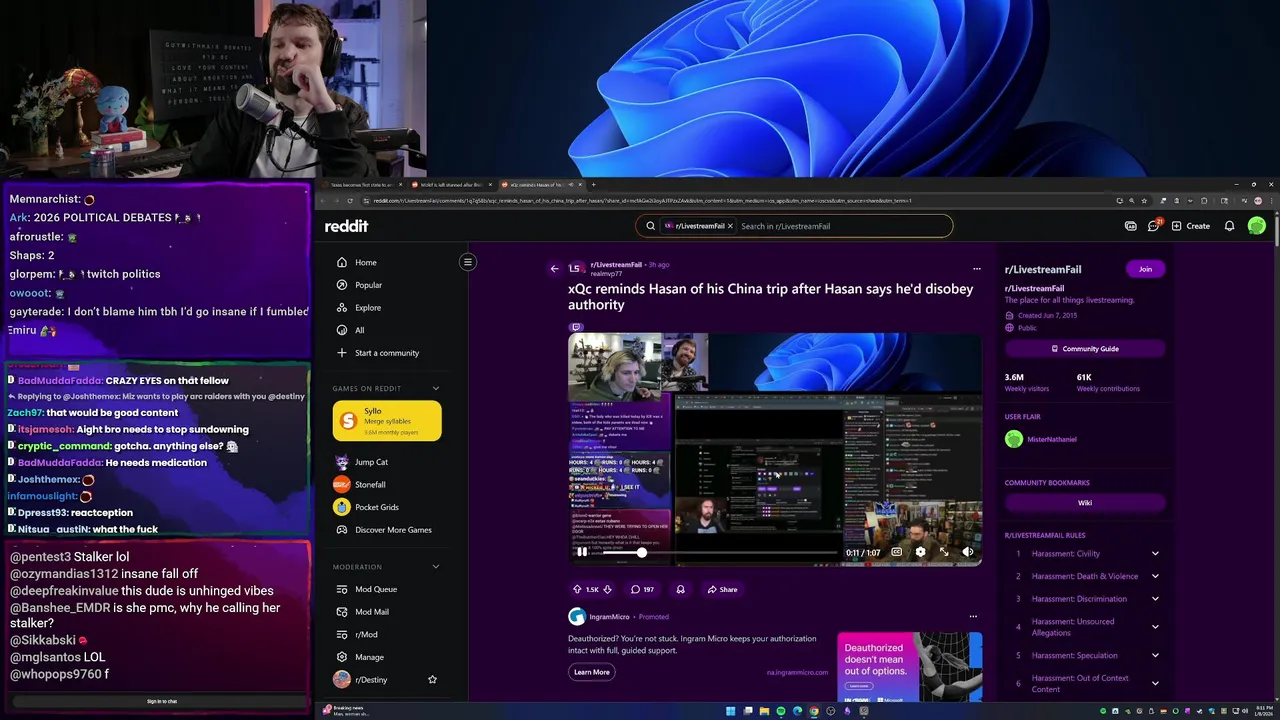Viewport: 1280px width, 720px height.
Task: Reload the browser page
Action: click(x=350, y=200)
